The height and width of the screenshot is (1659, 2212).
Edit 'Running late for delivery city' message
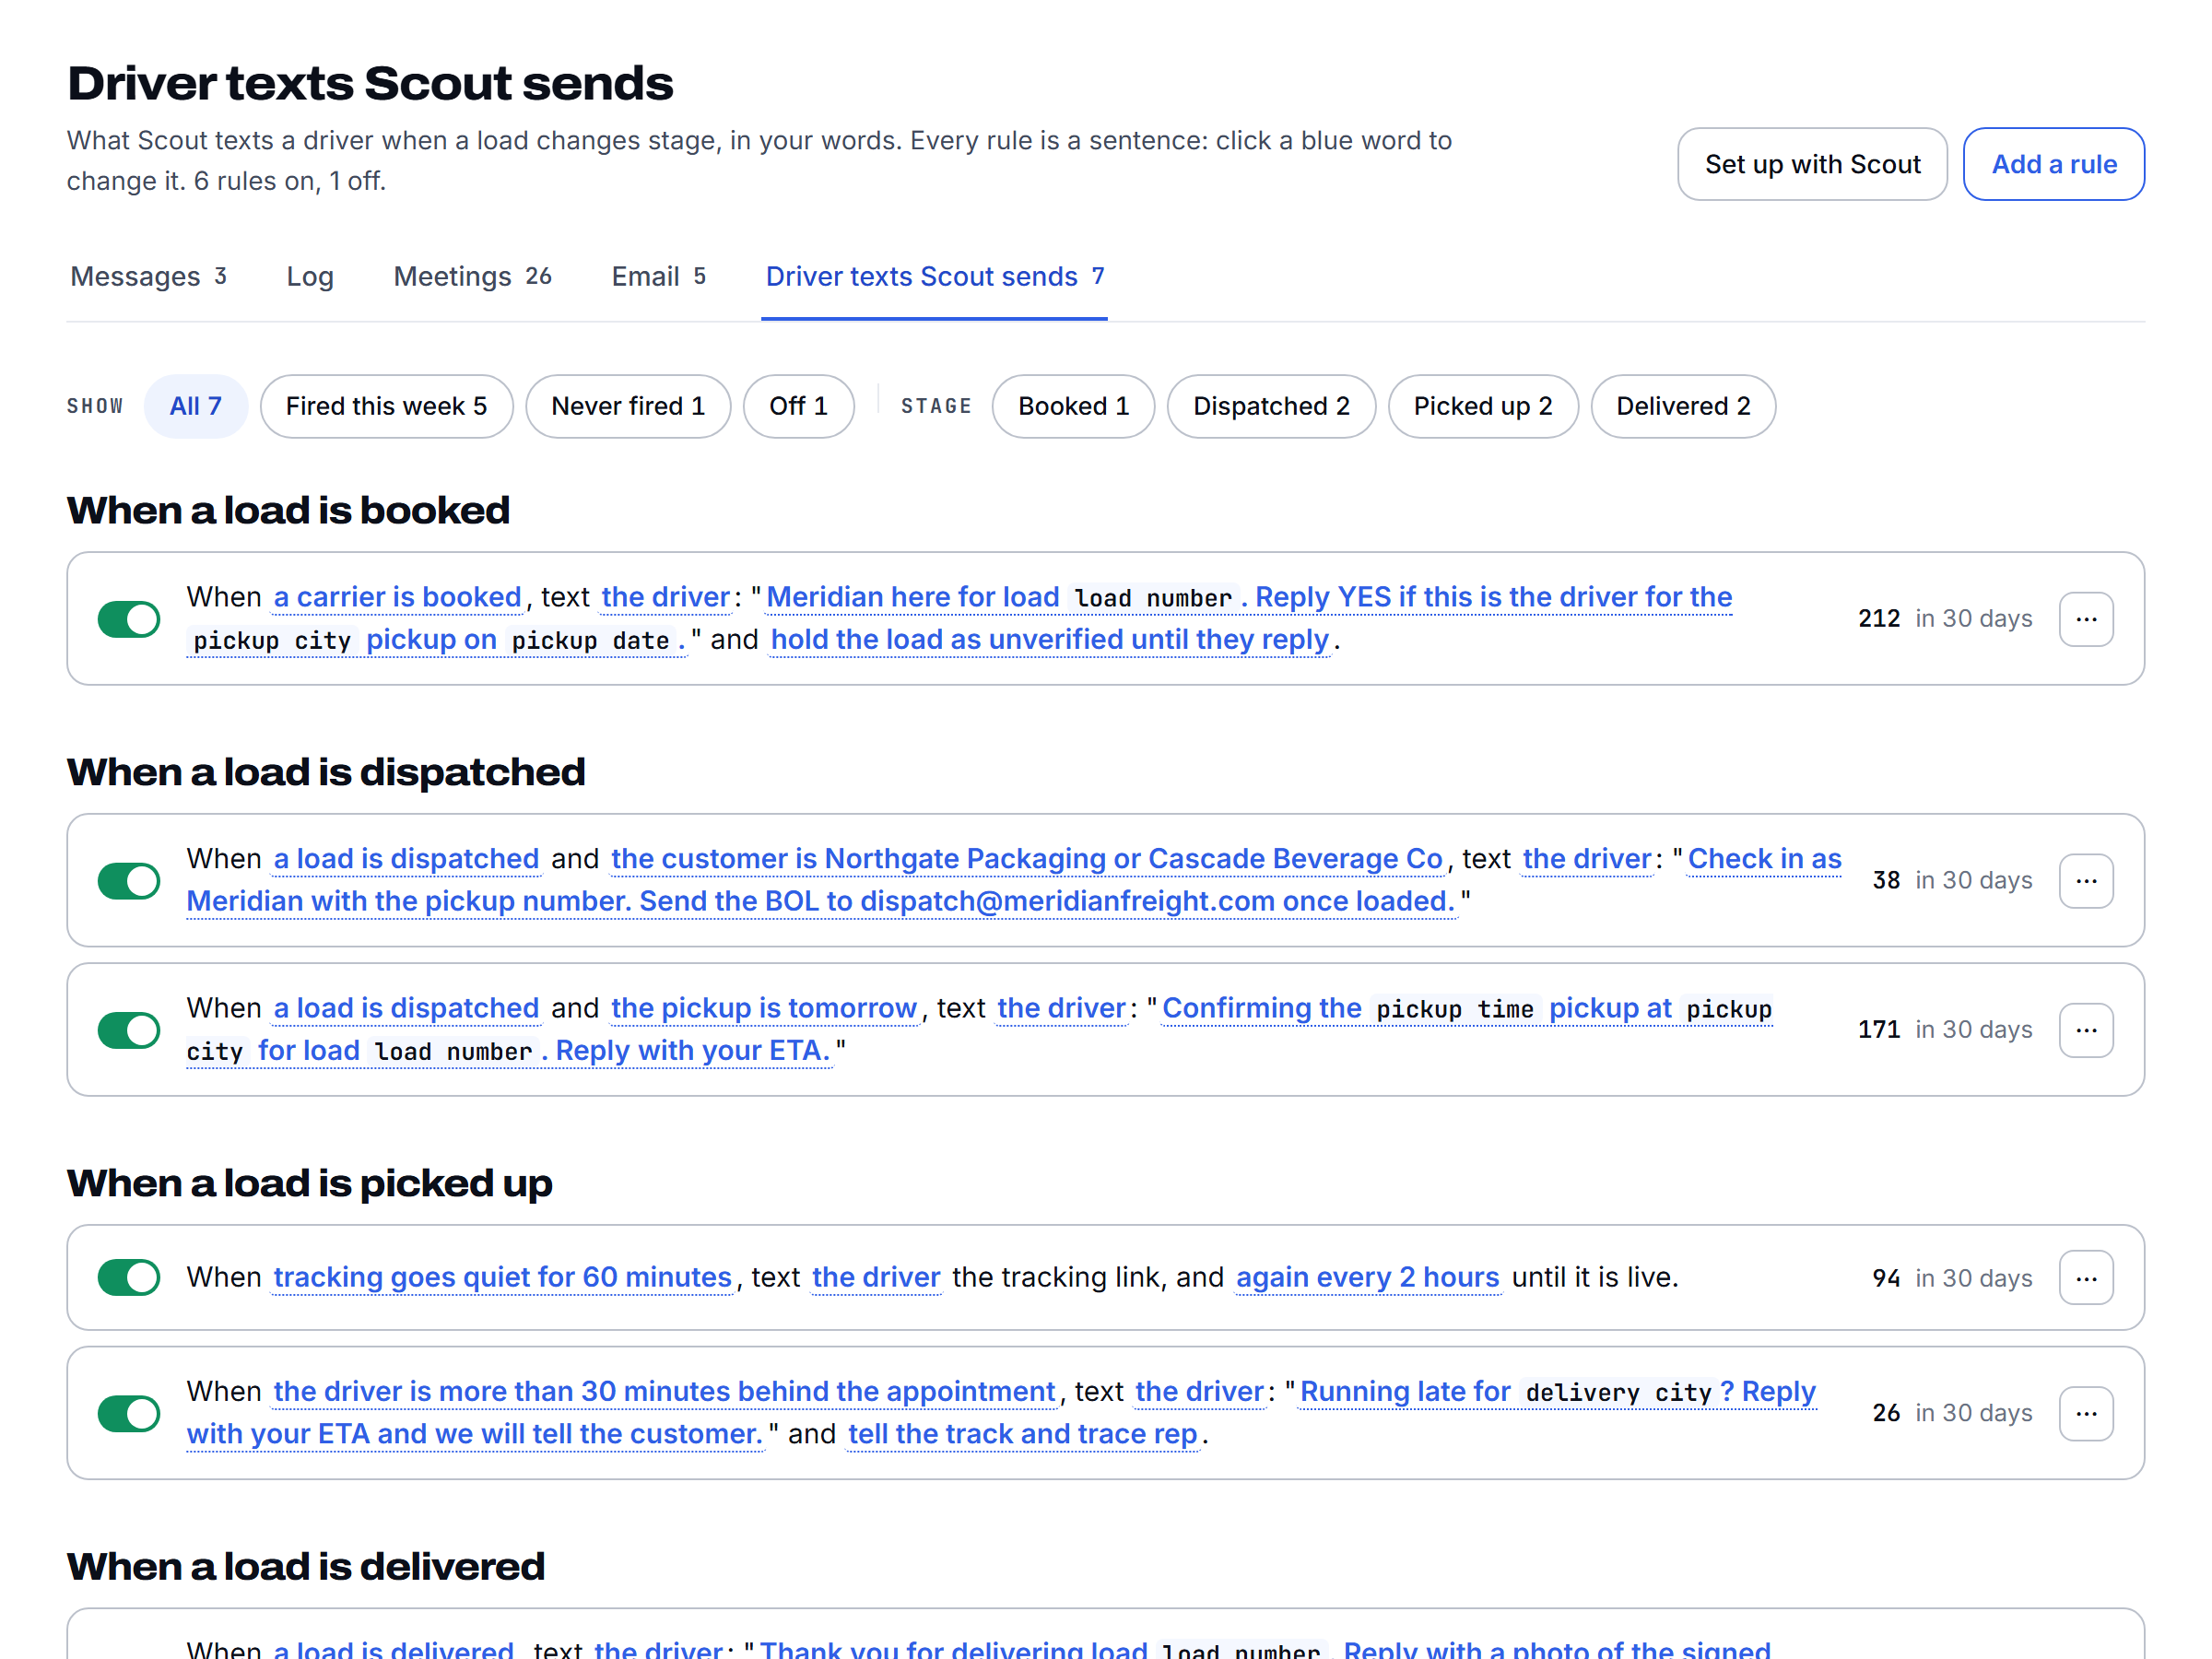1002,1413
